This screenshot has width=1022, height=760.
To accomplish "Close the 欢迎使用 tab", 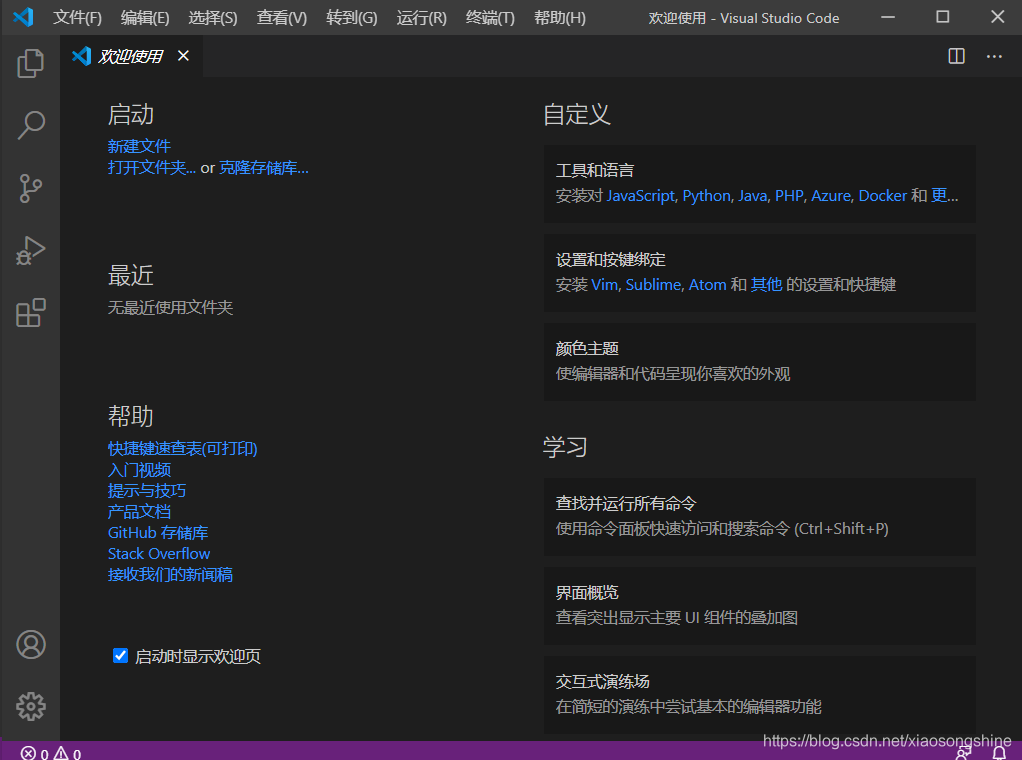I will pos(183,56).
